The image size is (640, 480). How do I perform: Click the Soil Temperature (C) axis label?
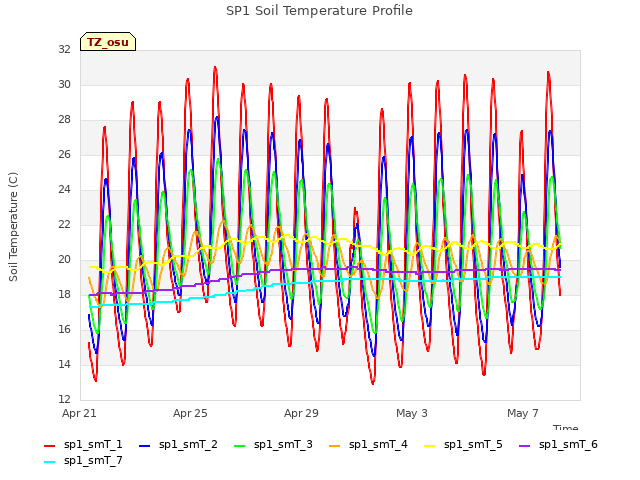point(13,227)
